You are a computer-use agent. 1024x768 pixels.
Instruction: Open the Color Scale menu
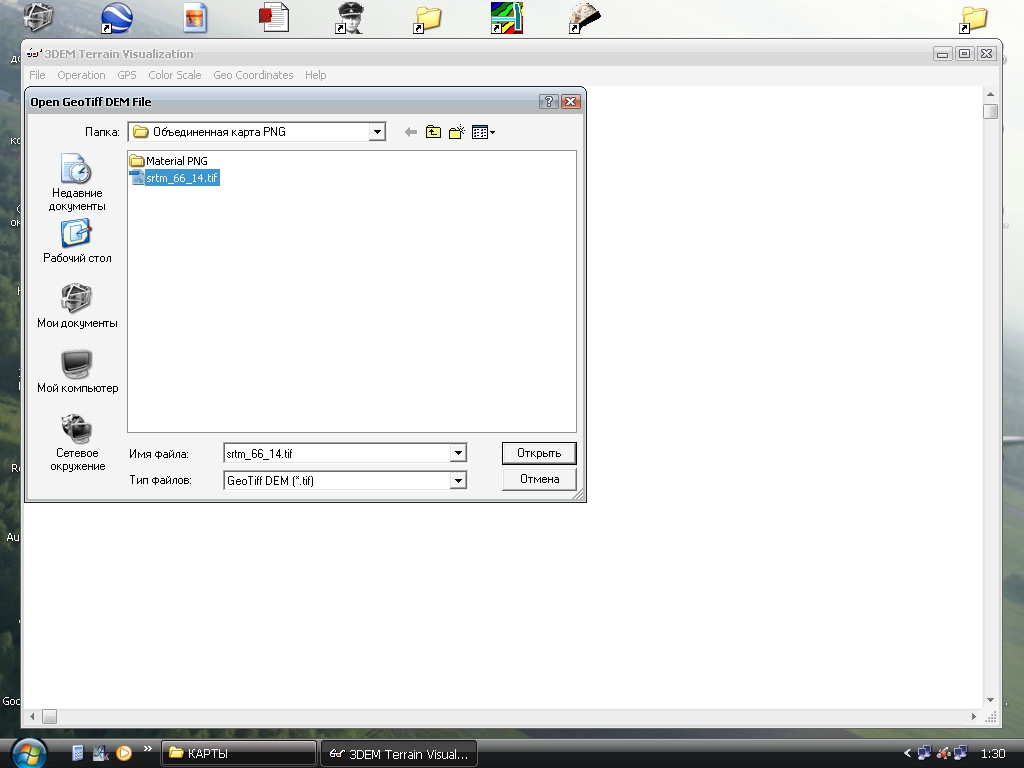click(x=174, y=75)
